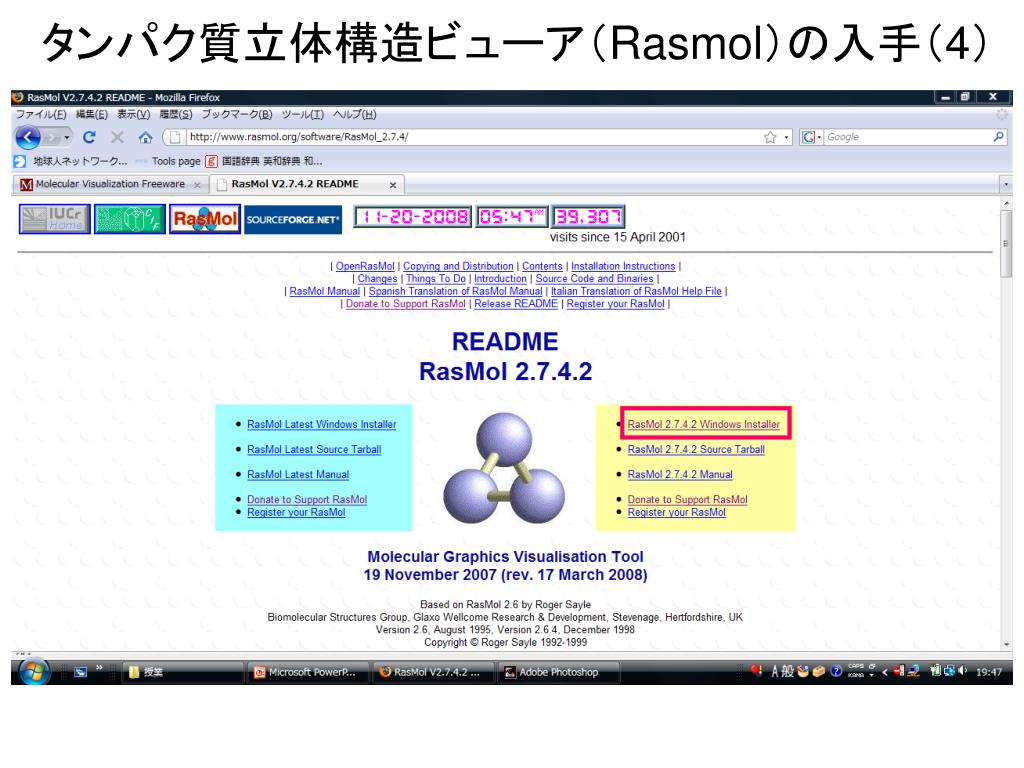The height and width of the screenshot is (768, 1024).
Task: Open the search engine Google dropdown
Action: click(811, 137)
